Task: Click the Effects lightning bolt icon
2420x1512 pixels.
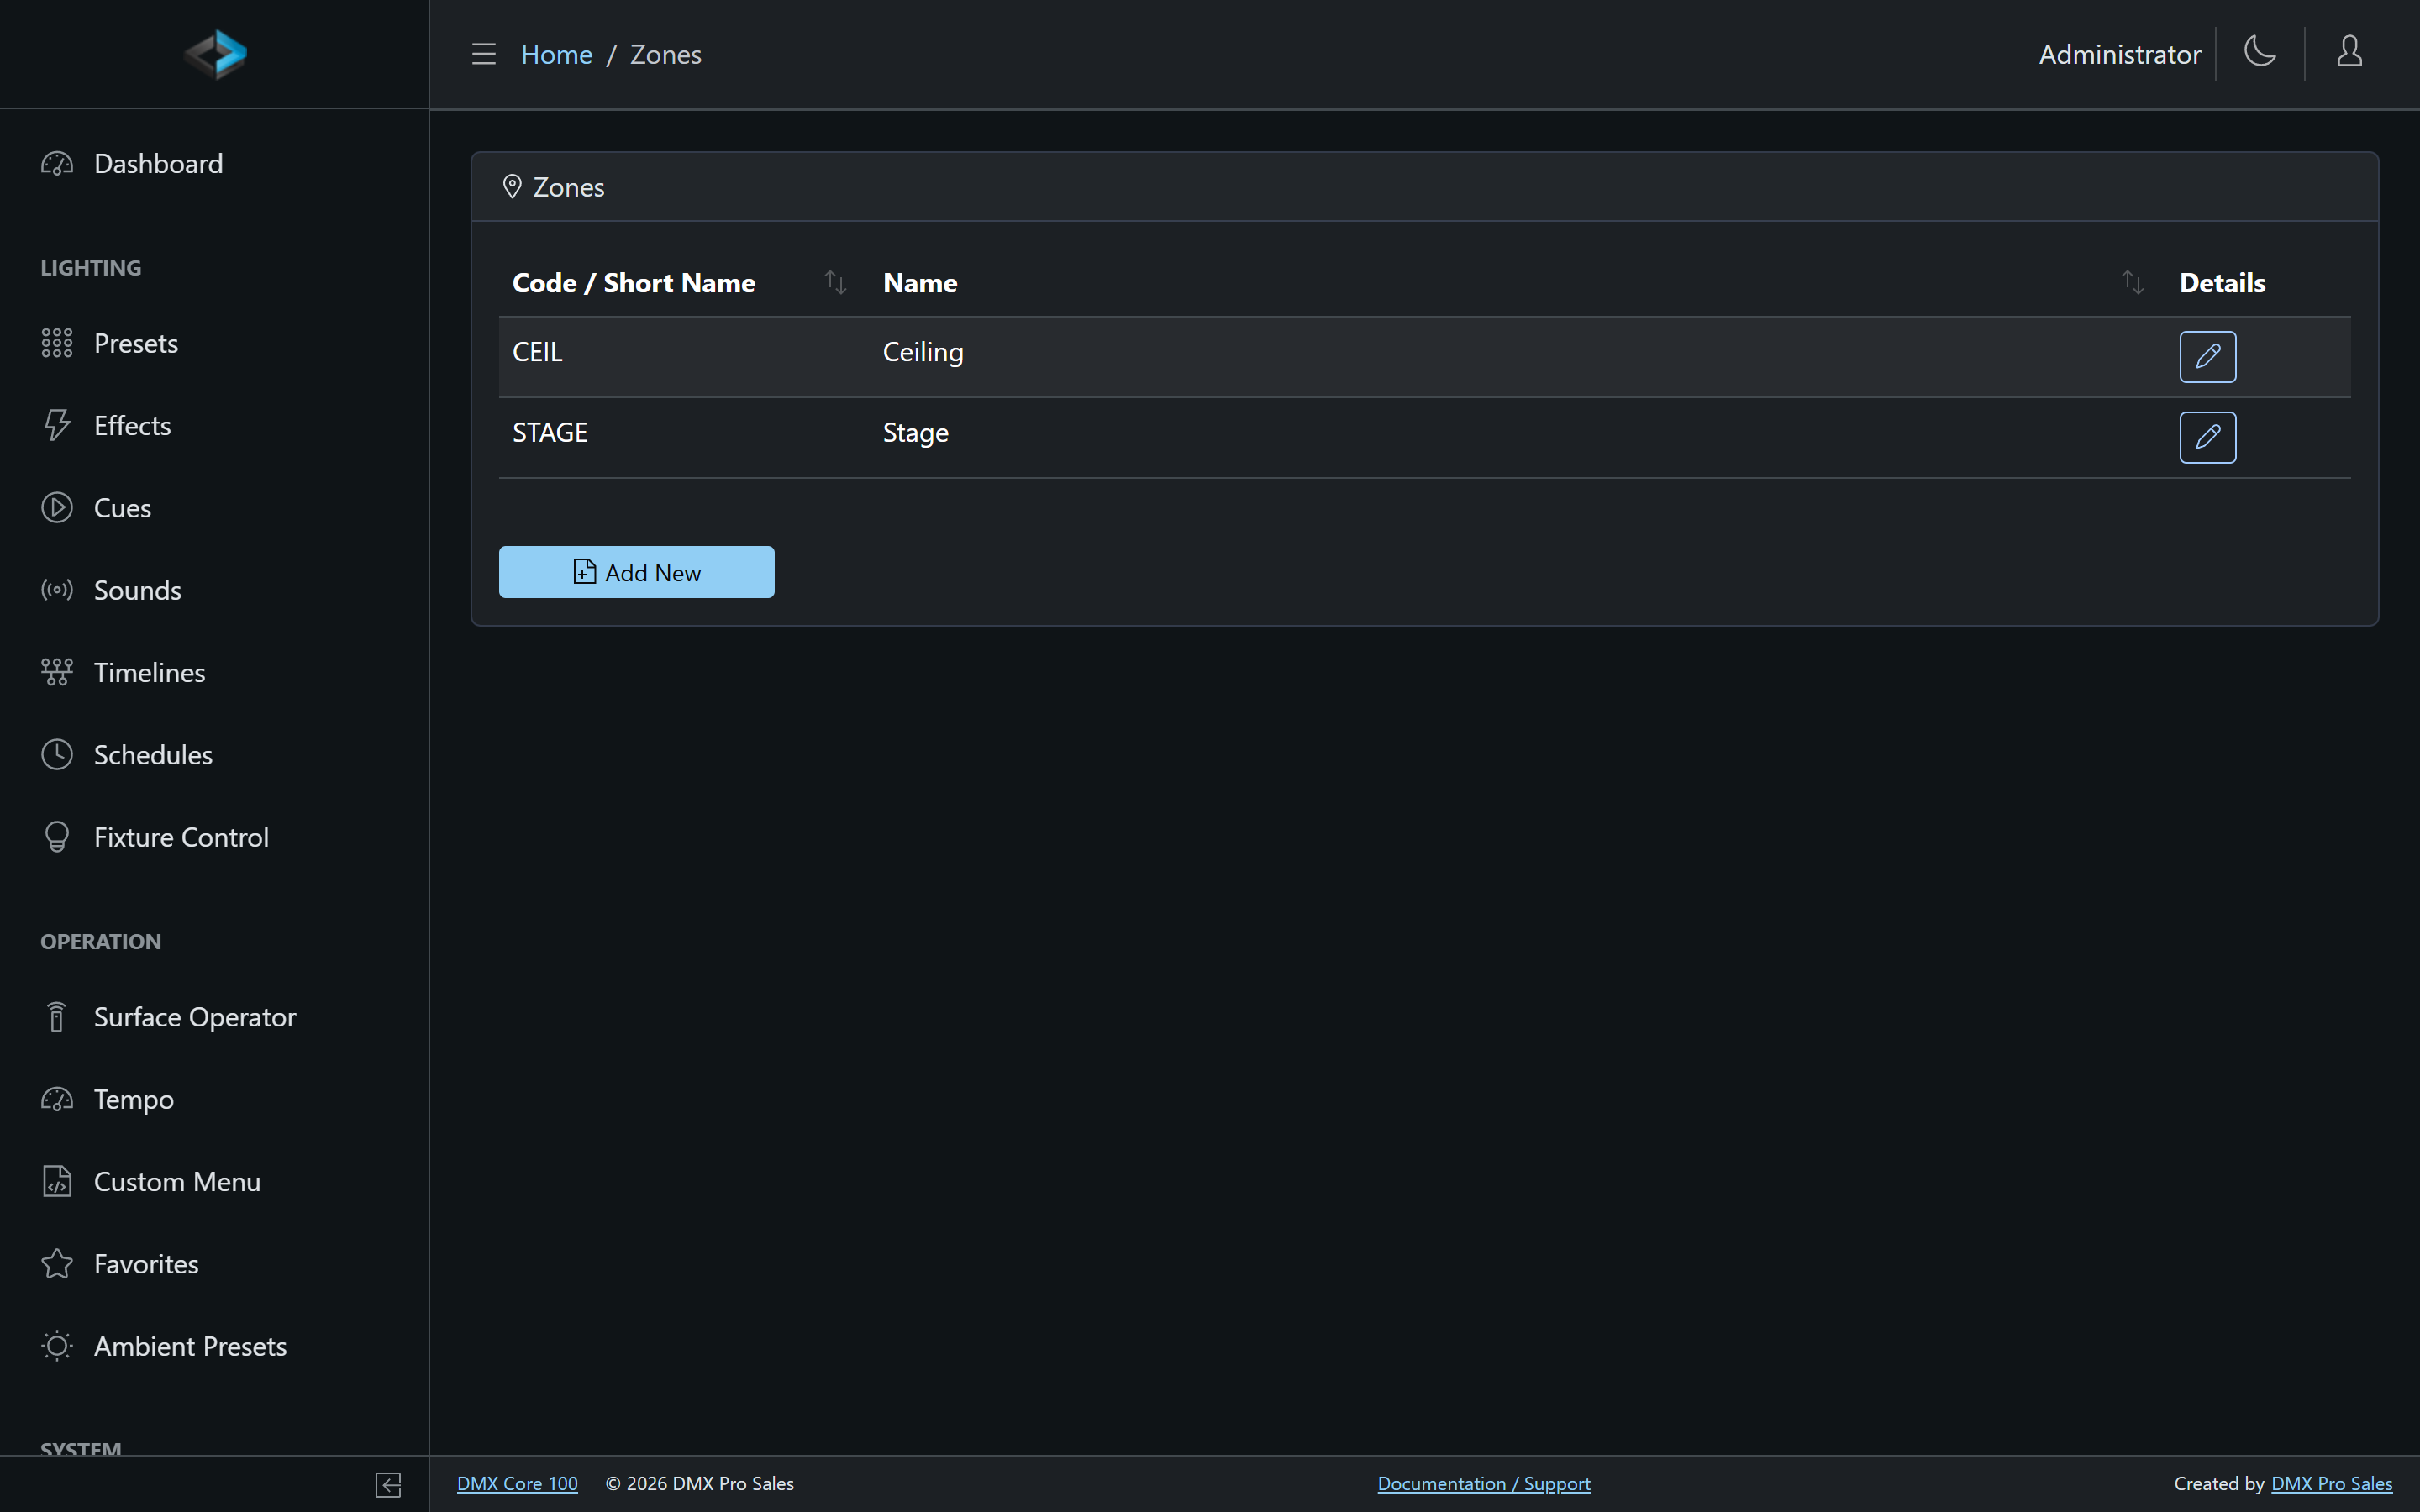Action: pyautogui.click(x=57, y=425)
